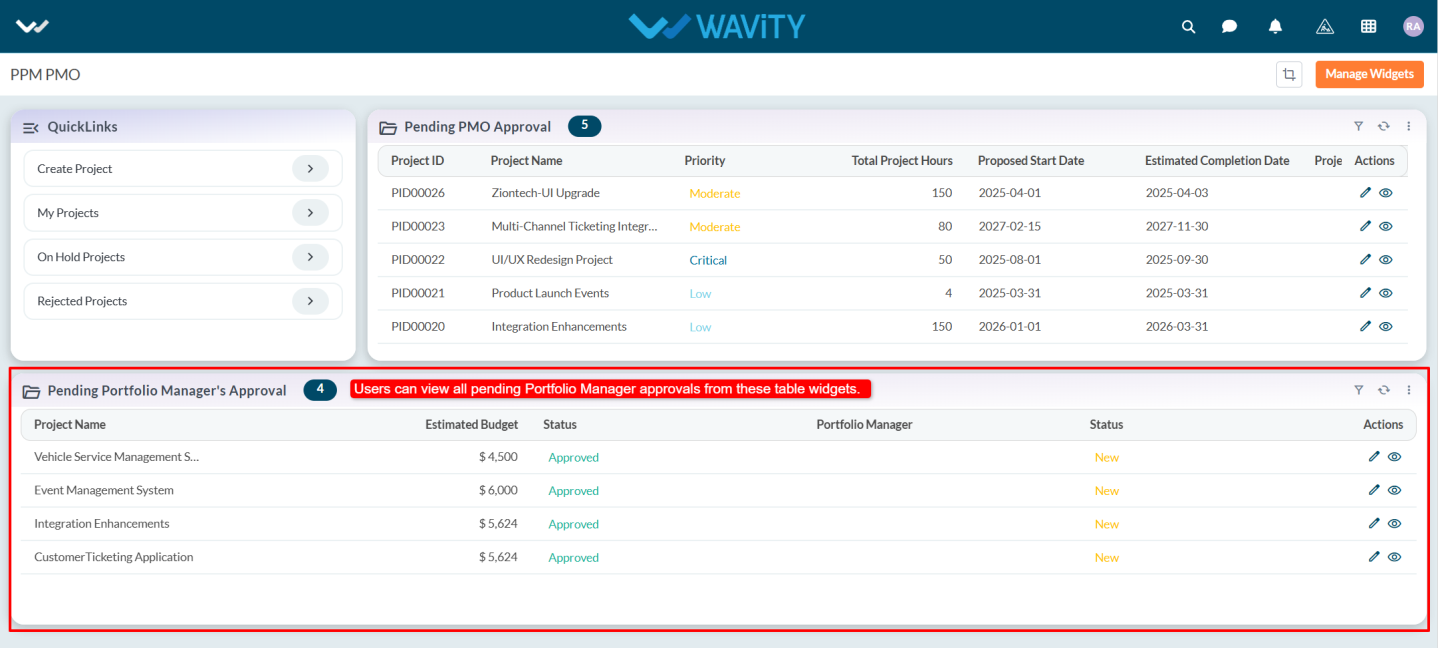The image size is (1438, 648).
Task: View project PID00026 with eye icon
Action: (1385, 193)
